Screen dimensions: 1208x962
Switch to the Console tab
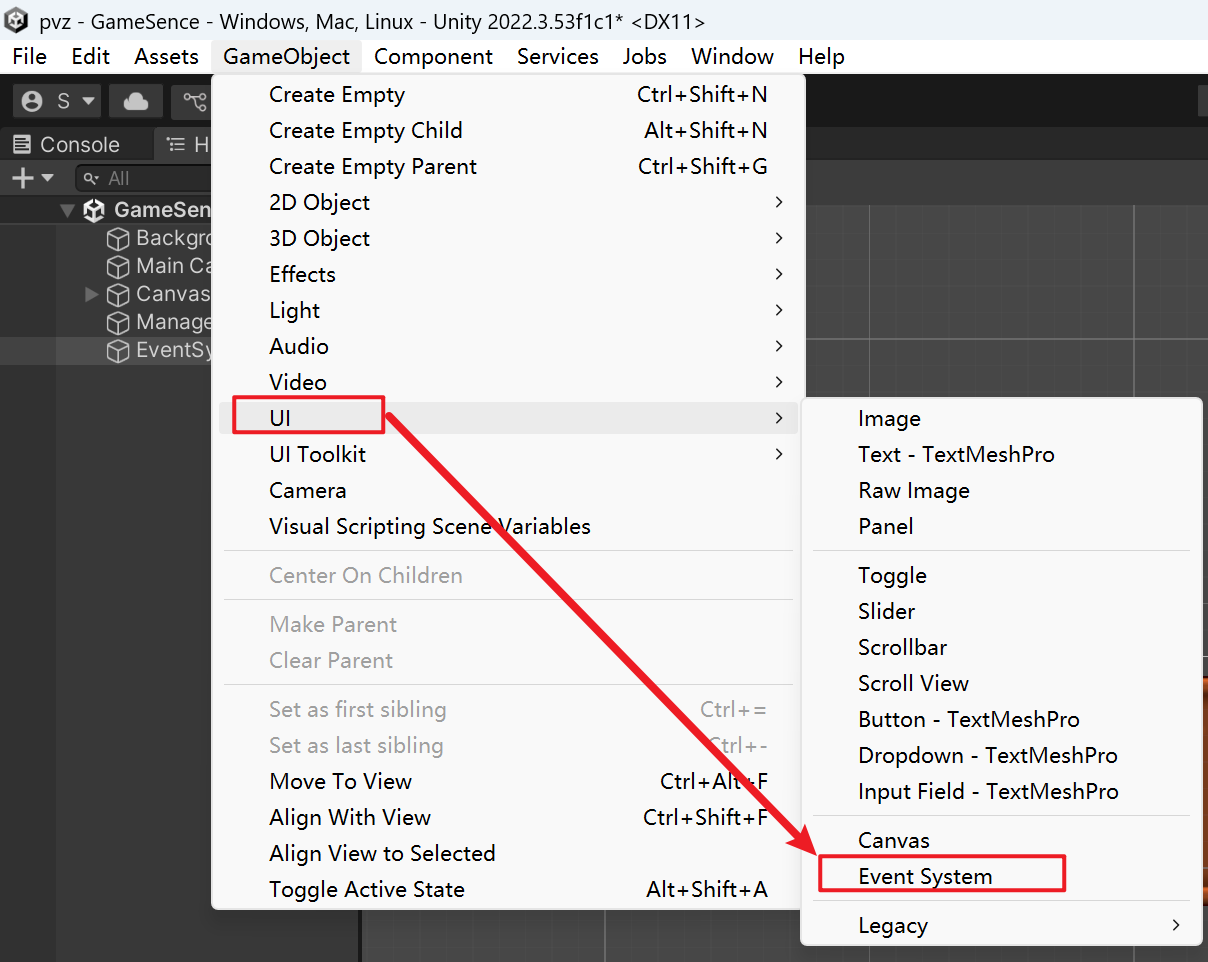pyautogui.click(x=67, y=145)
